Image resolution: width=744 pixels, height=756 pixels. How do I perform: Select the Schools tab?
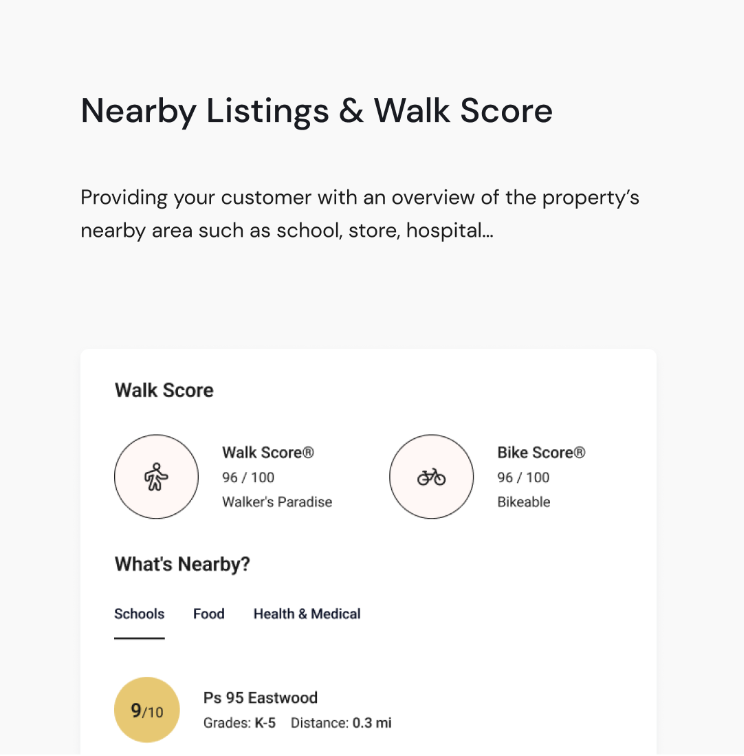click(139, 614)
